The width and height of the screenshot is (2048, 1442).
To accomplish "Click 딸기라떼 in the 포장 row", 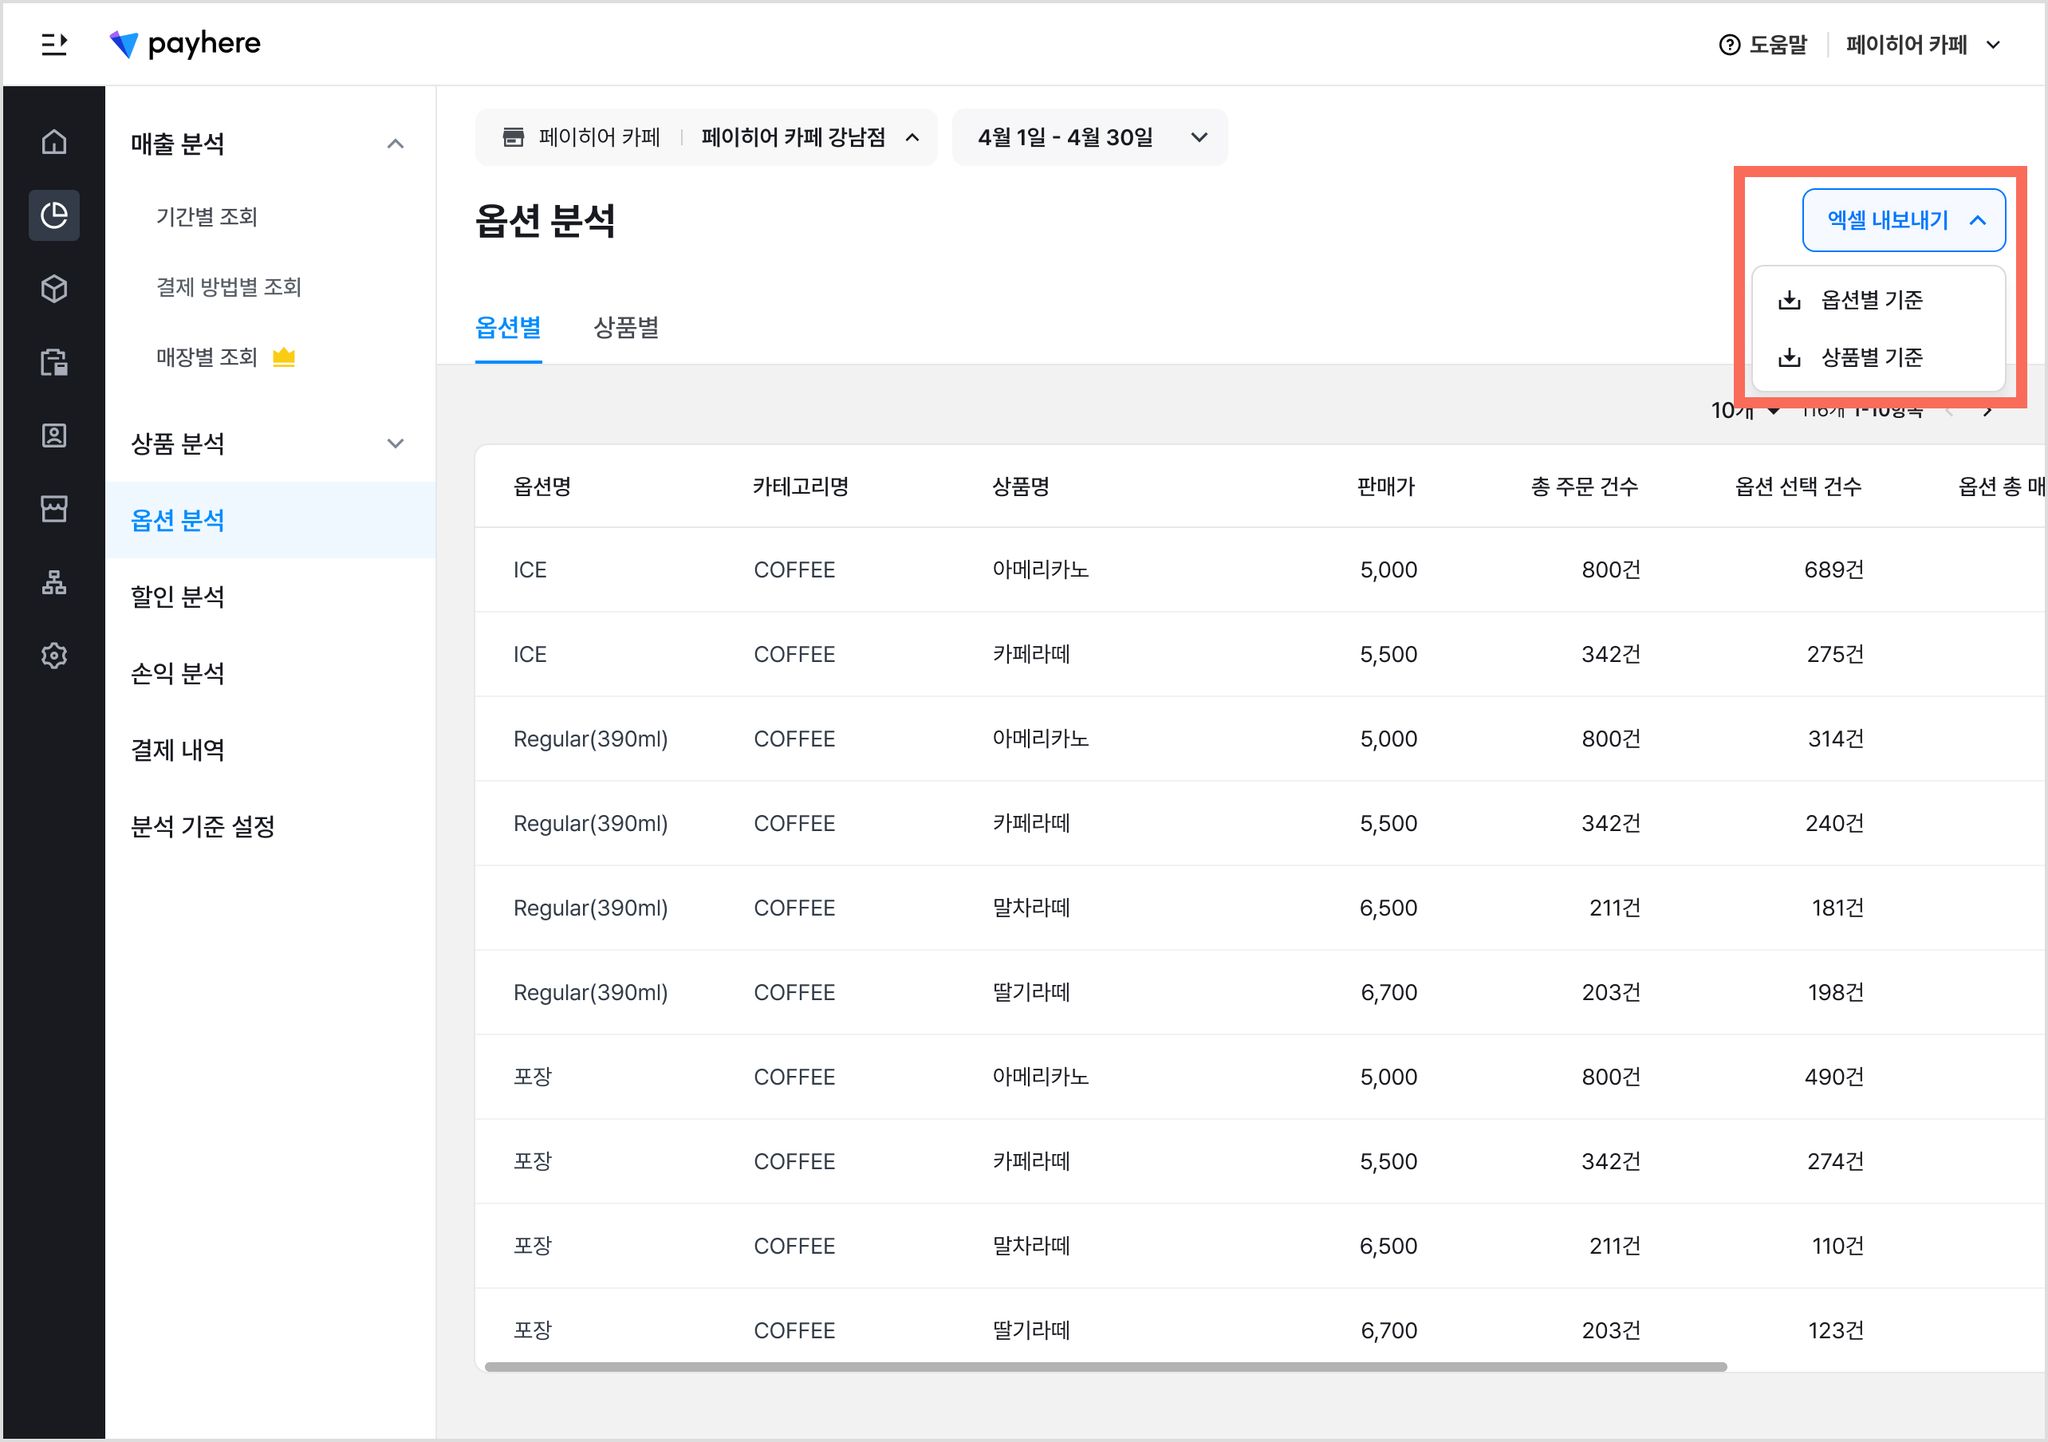I will (x=1031, y=1331).
